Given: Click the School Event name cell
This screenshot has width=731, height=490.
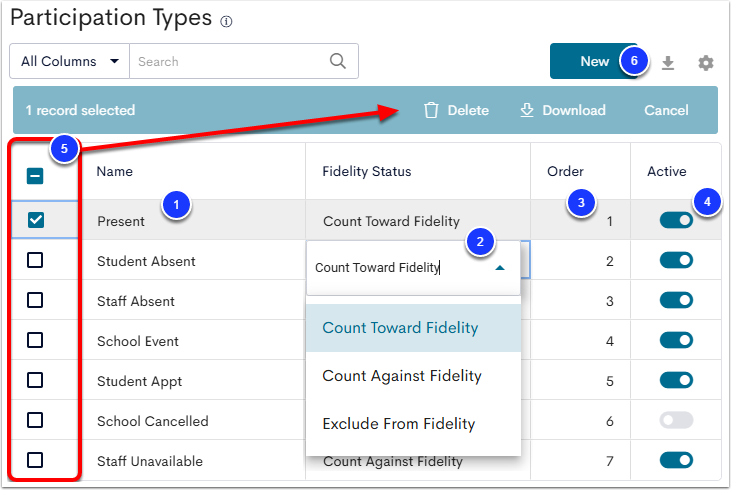Looking at the screenshot, I should 192,341.
